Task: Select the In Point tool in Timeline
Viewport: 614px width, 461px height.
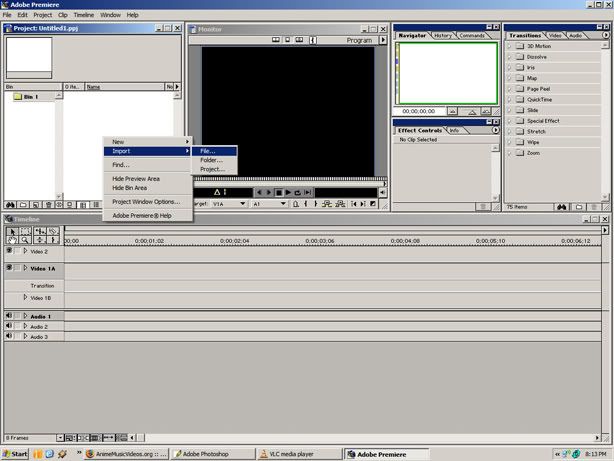Action: 53,240
